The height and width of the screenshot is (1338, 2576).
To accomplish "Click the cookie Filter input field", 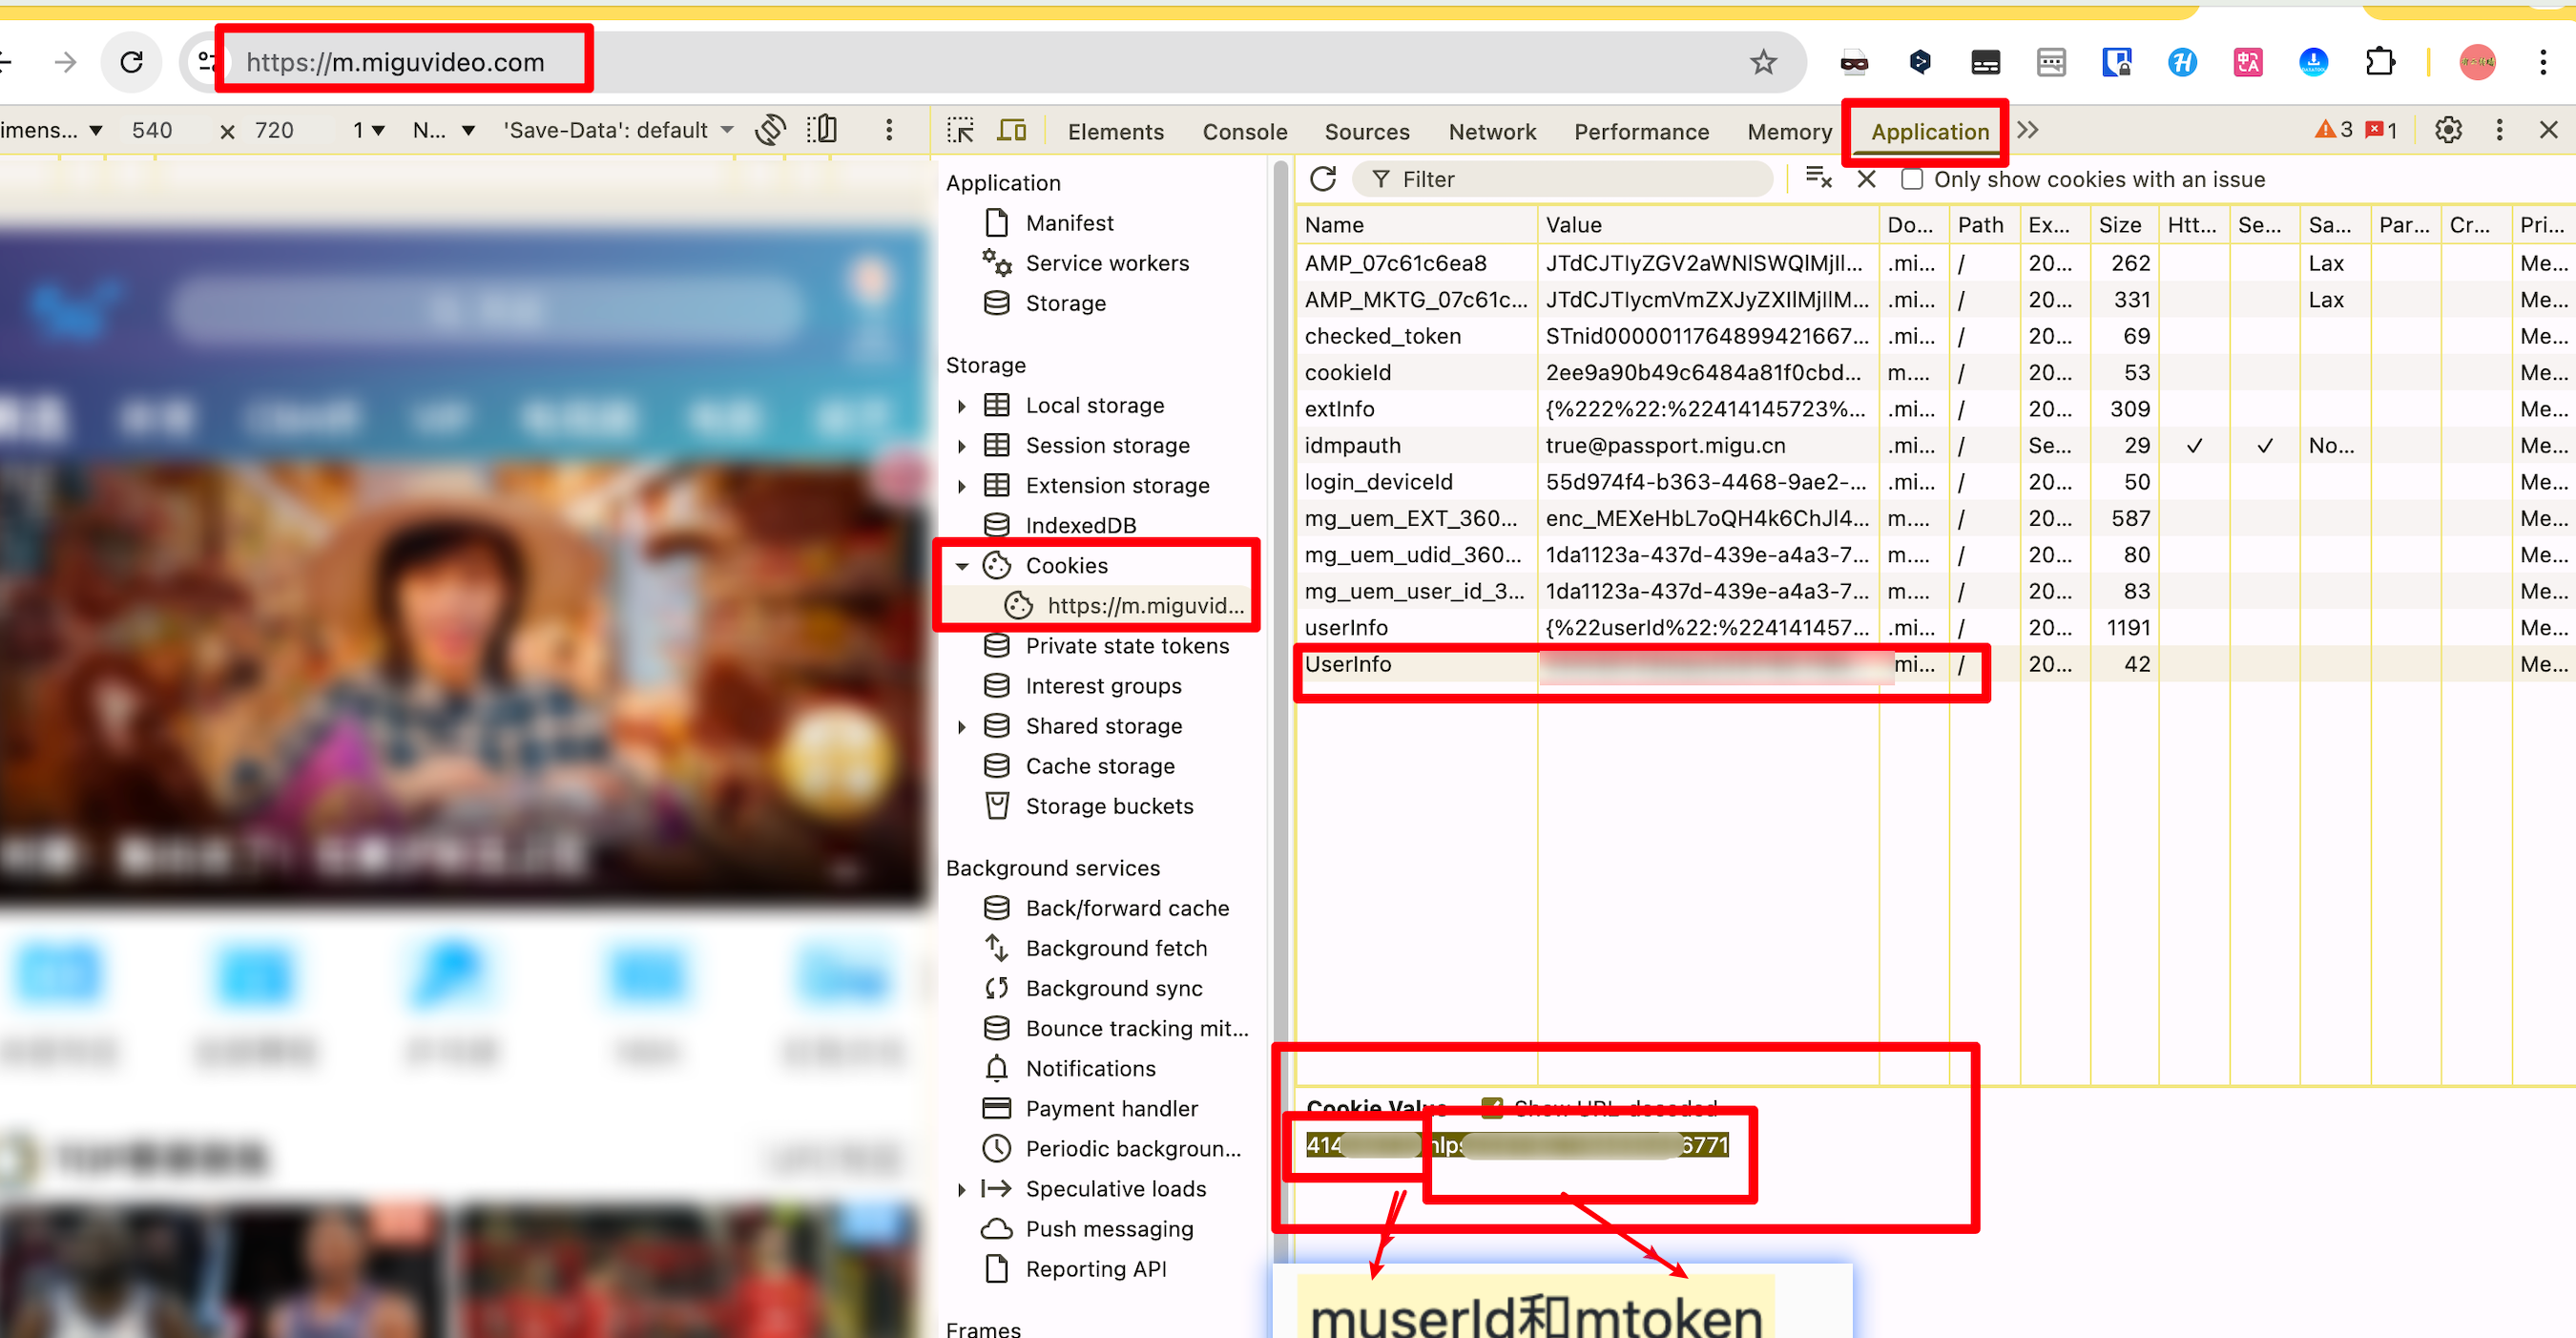I will tap(1562, 179).
